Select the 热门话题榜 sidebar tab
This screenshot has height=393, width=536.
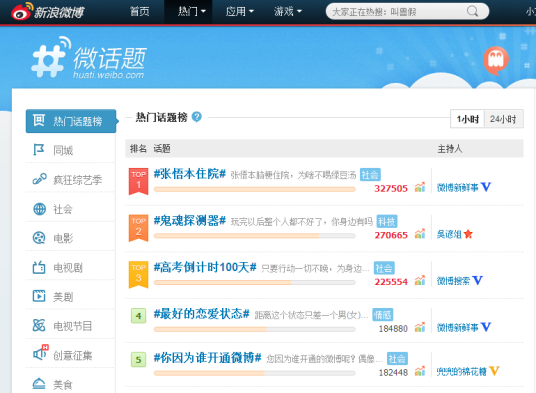(x=71, y=121)
